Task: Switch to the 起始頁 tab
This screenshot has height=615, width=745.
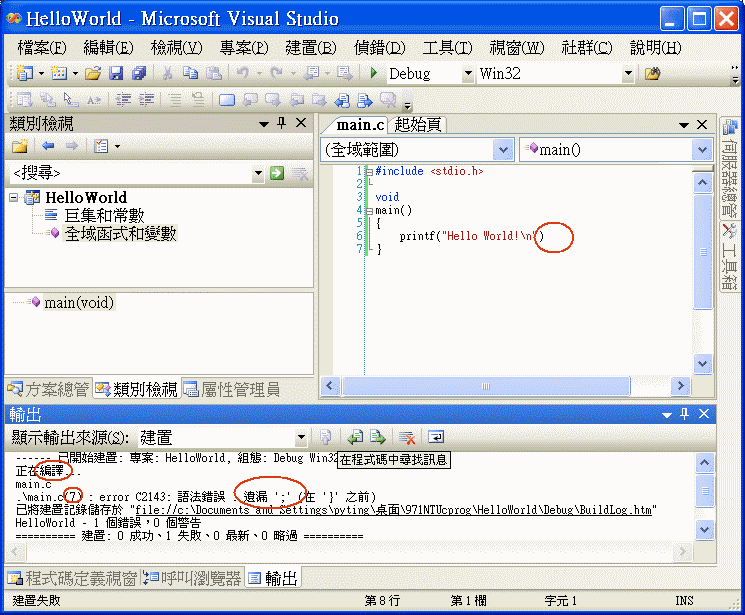Action: pyautogui.click(x=418, y=125)
